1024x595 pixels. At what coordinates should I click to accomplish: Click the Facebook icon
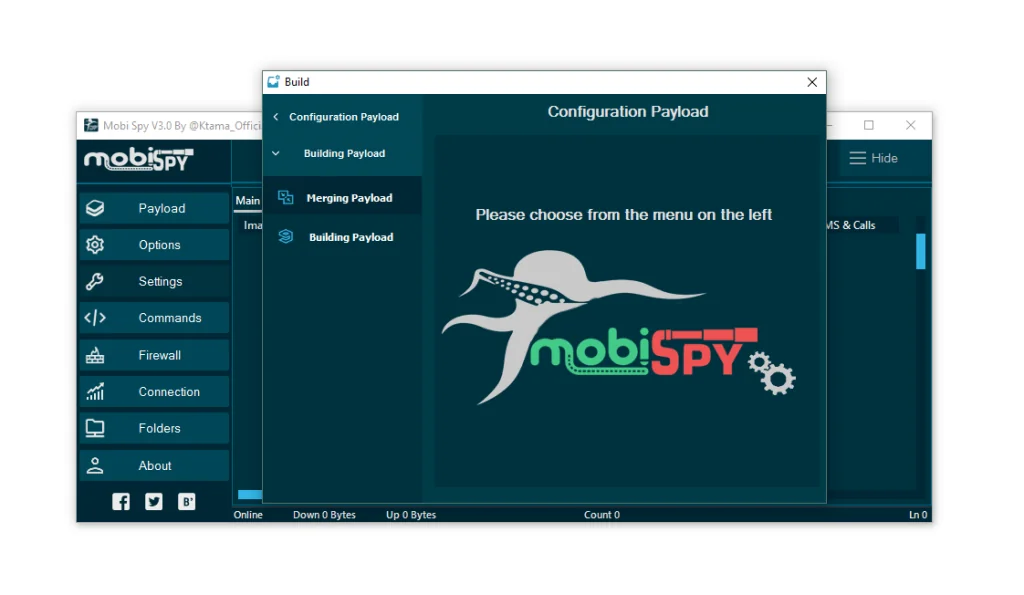pyautogui.click(x=120, y=501)
